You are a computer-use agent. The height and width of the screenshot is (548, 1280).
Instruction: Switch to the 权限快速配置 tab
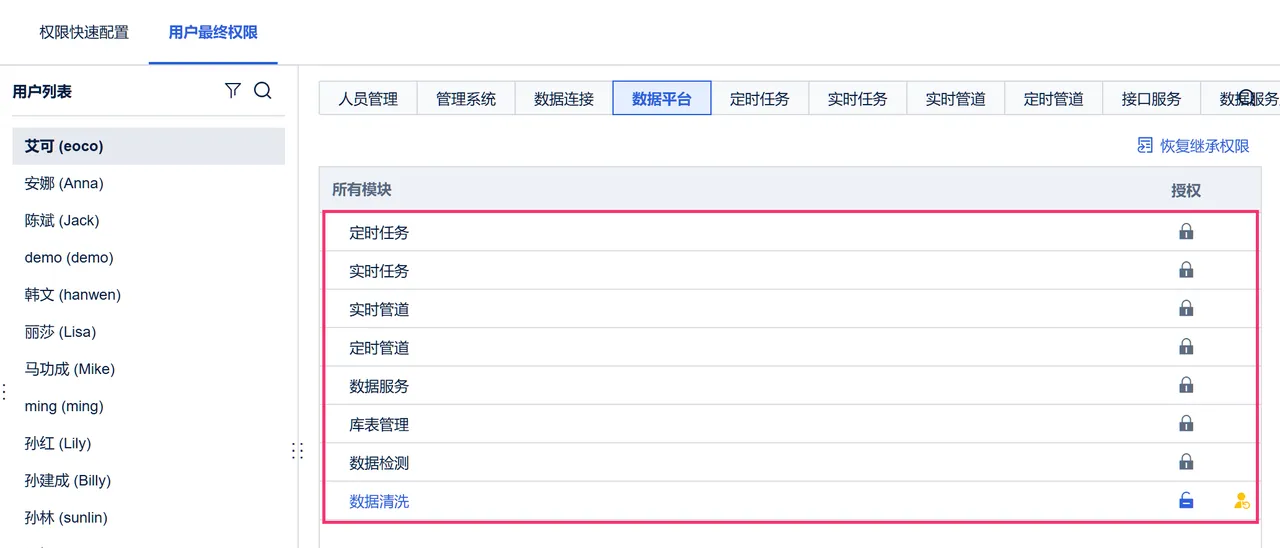[x=84, y=32]
